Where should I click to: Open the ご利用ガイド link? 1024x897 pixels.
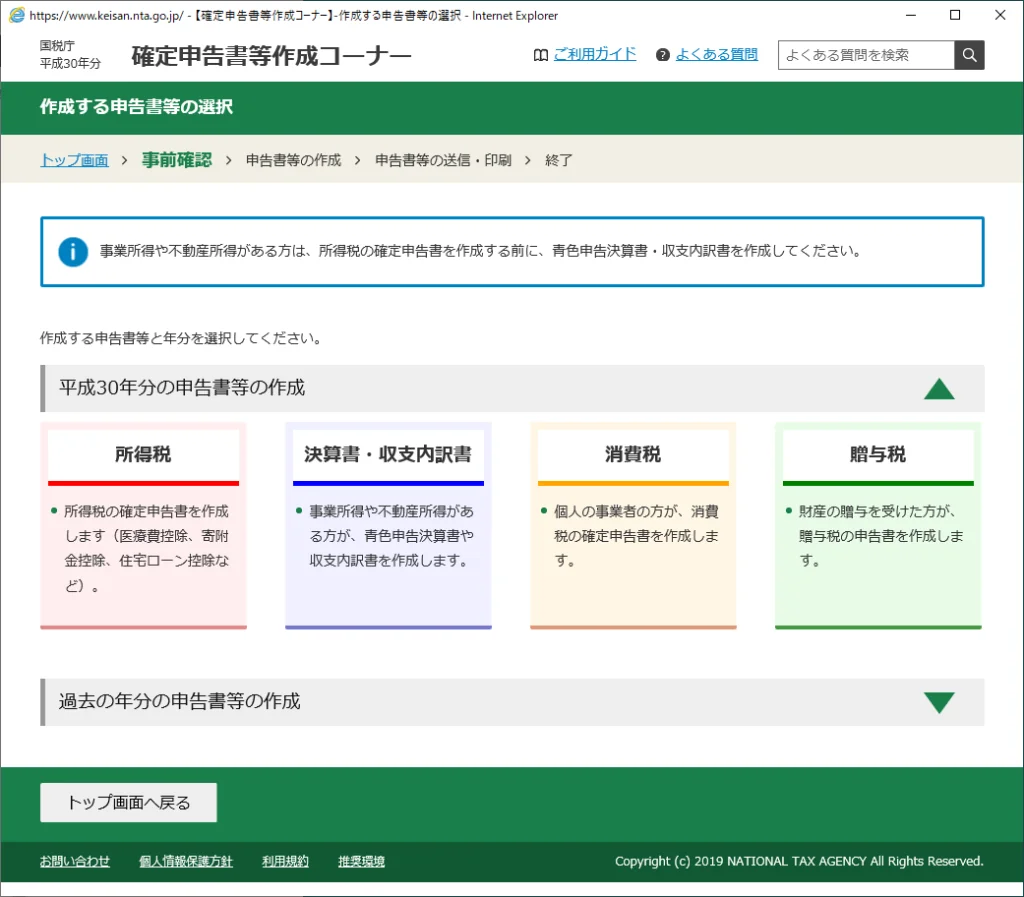coord(595,55)
